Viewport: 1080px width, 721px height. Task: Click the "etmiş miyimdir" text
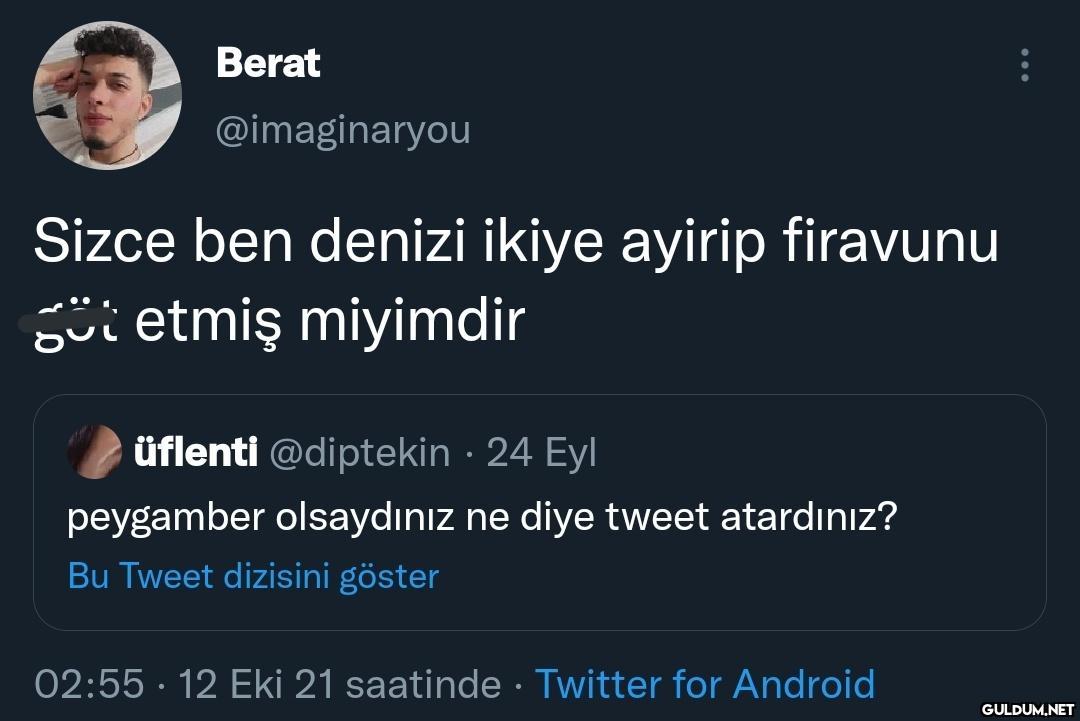point(330,321)
